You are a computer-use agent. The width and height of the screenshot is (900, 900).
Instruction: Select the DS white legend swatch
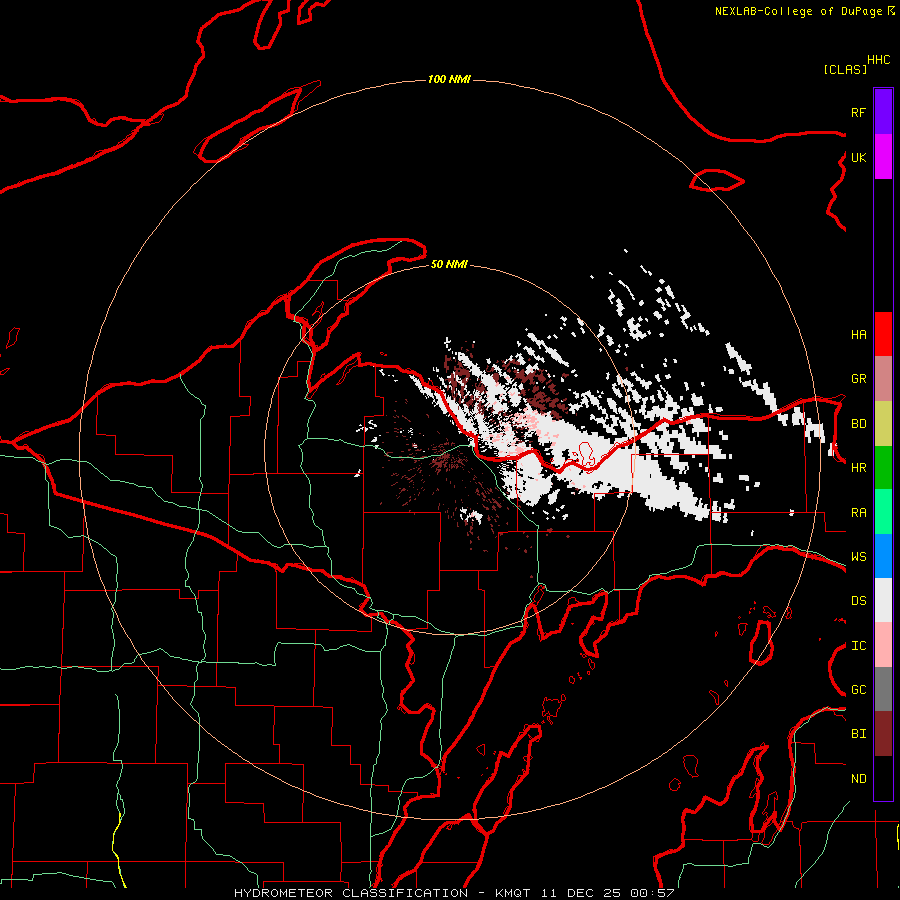point(883,600)
